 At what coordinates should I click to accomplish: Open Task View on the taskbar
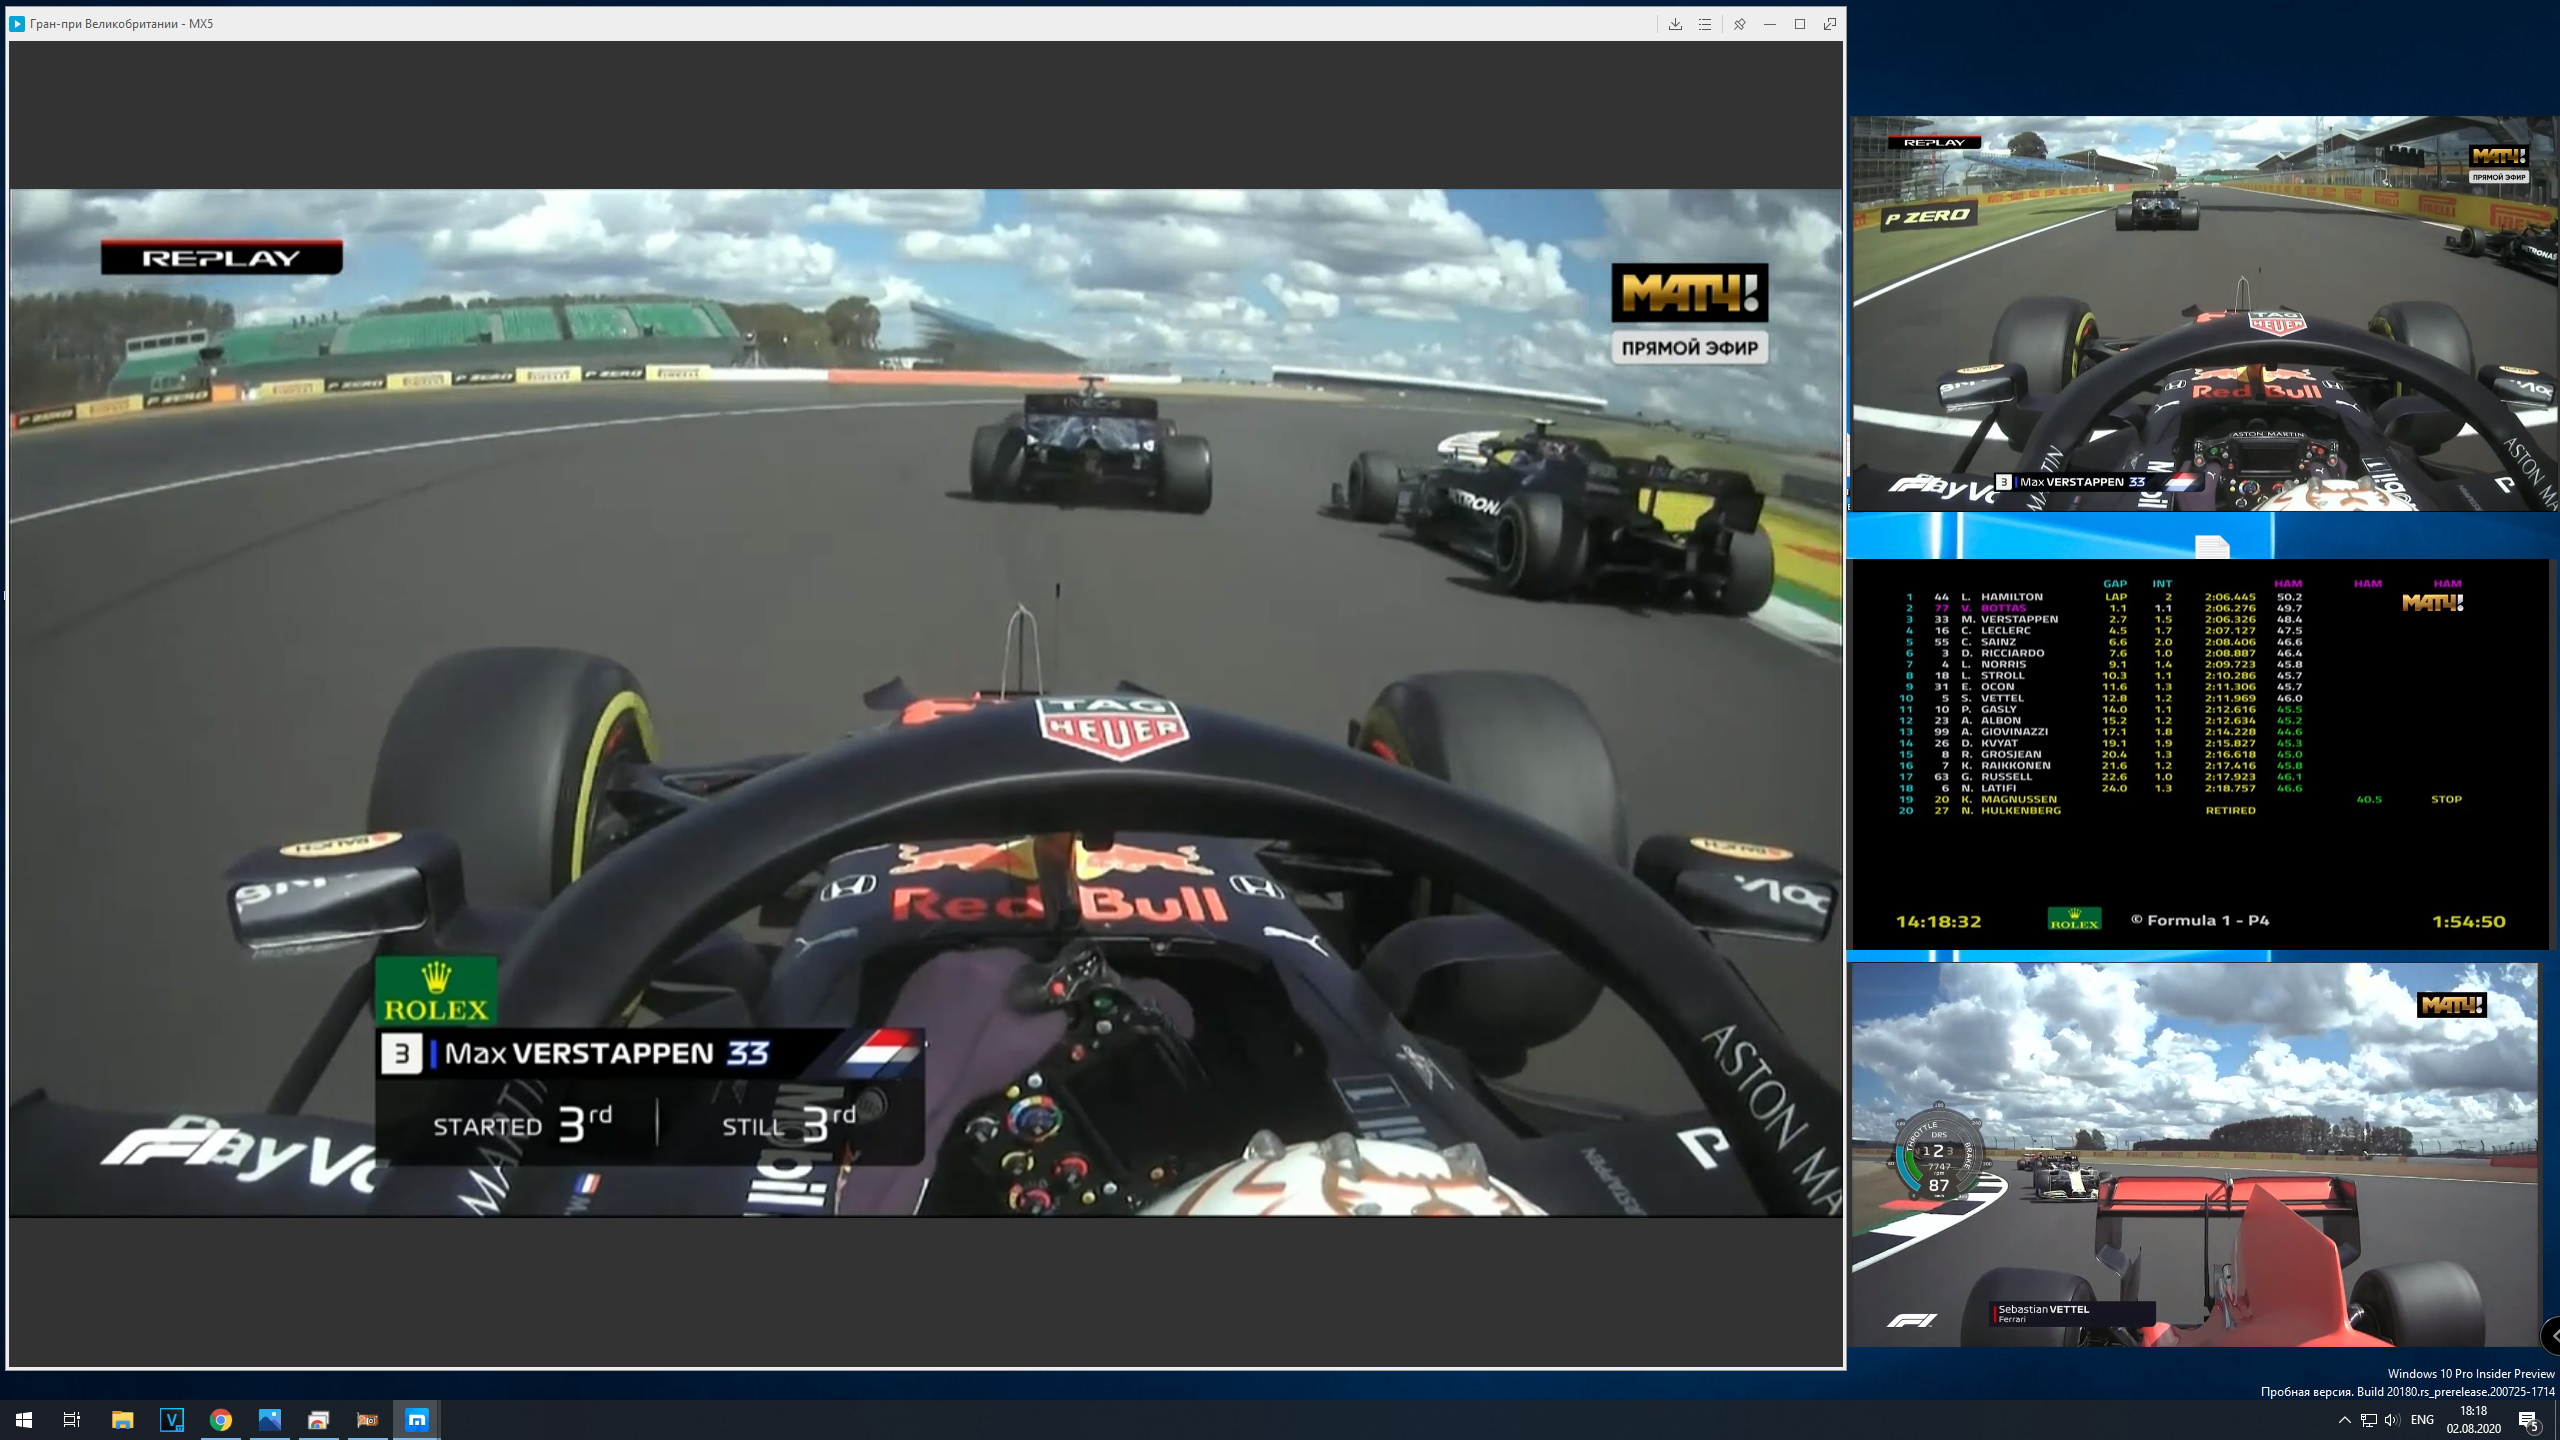[x=72, y=1419]
